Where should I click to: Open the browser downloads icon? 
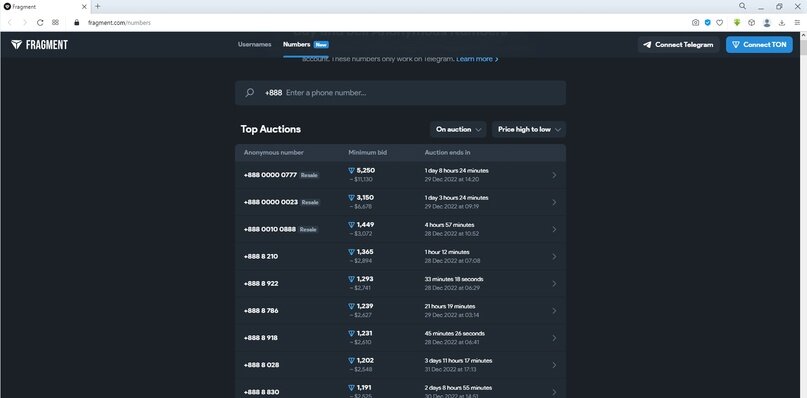(782, 23)
